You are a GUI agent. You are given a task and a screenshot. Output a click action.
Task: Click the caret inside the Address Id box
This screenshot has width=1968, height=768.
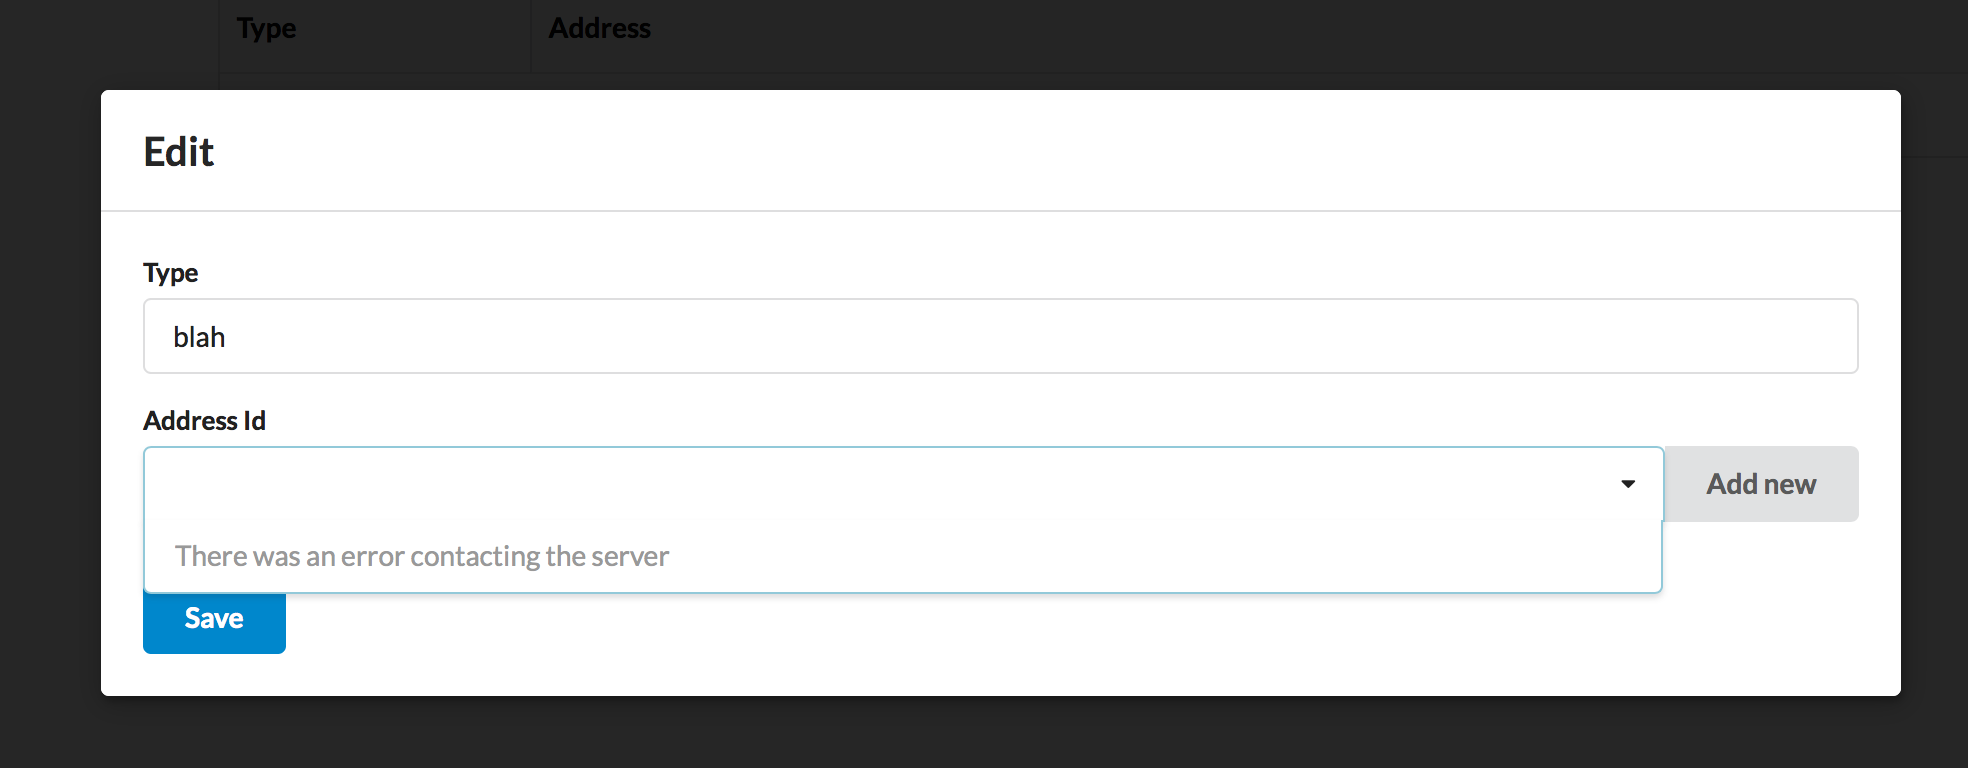coord(1627,483)
